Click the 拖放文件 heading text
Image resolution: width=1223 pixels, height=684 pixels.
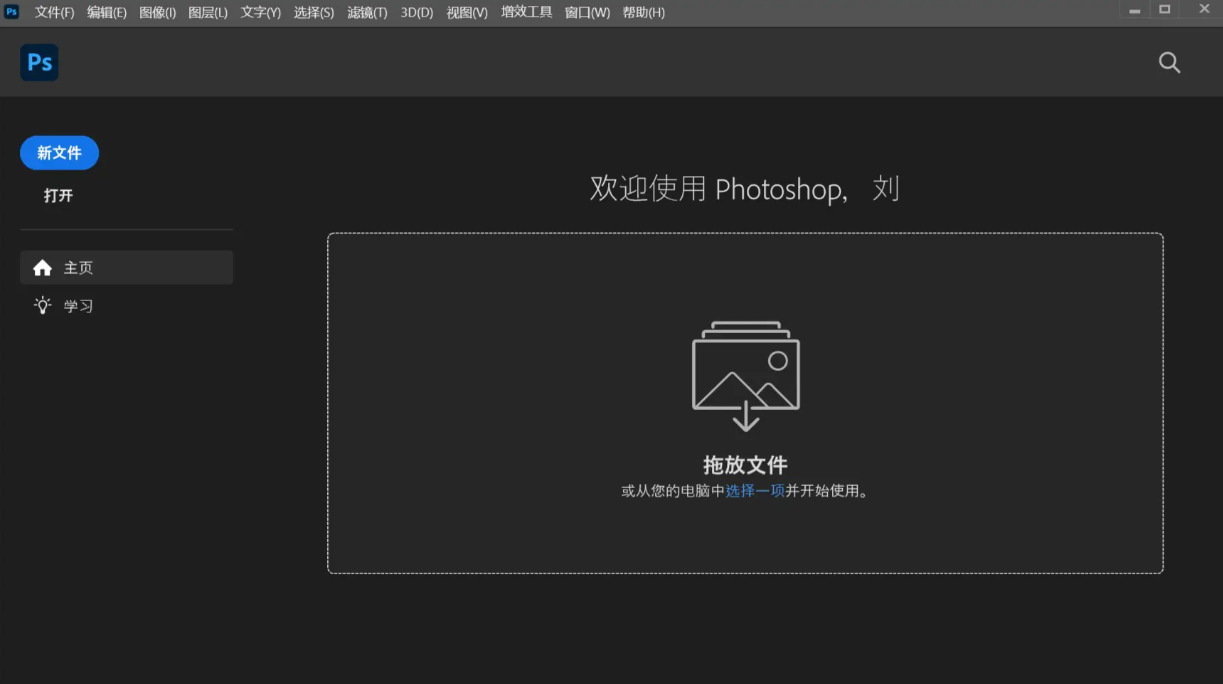click(746, 465)
